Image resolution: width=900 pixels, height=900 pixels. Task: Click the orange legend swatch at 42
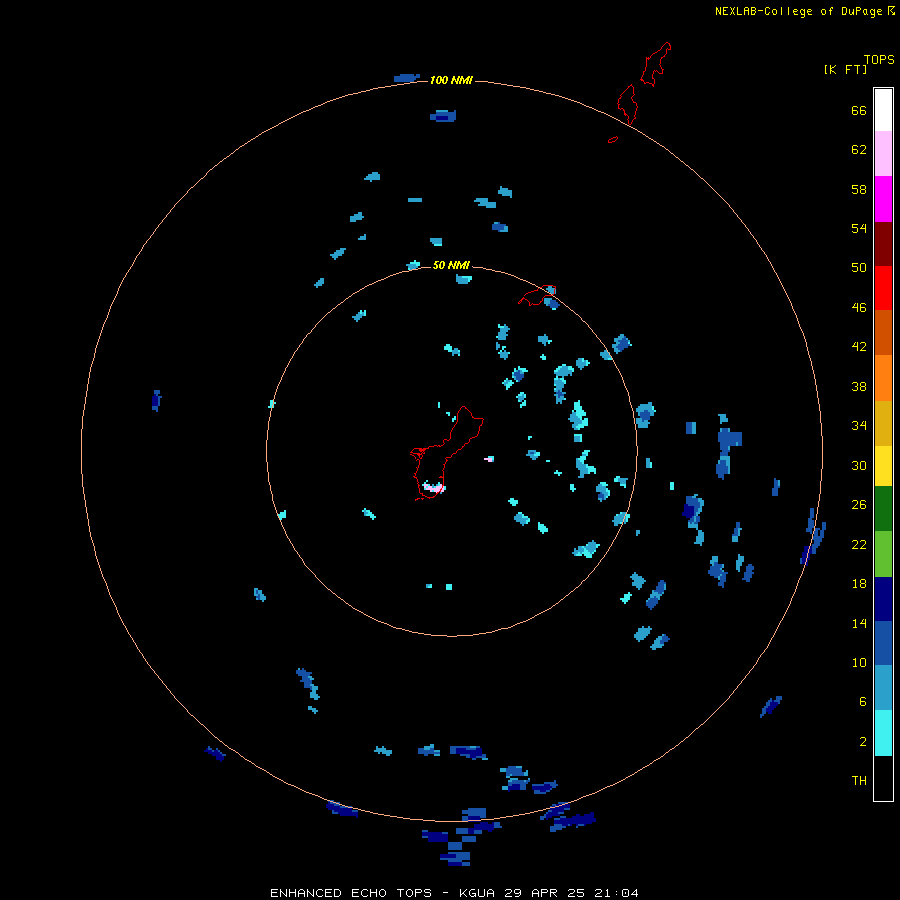coord(883,378)
